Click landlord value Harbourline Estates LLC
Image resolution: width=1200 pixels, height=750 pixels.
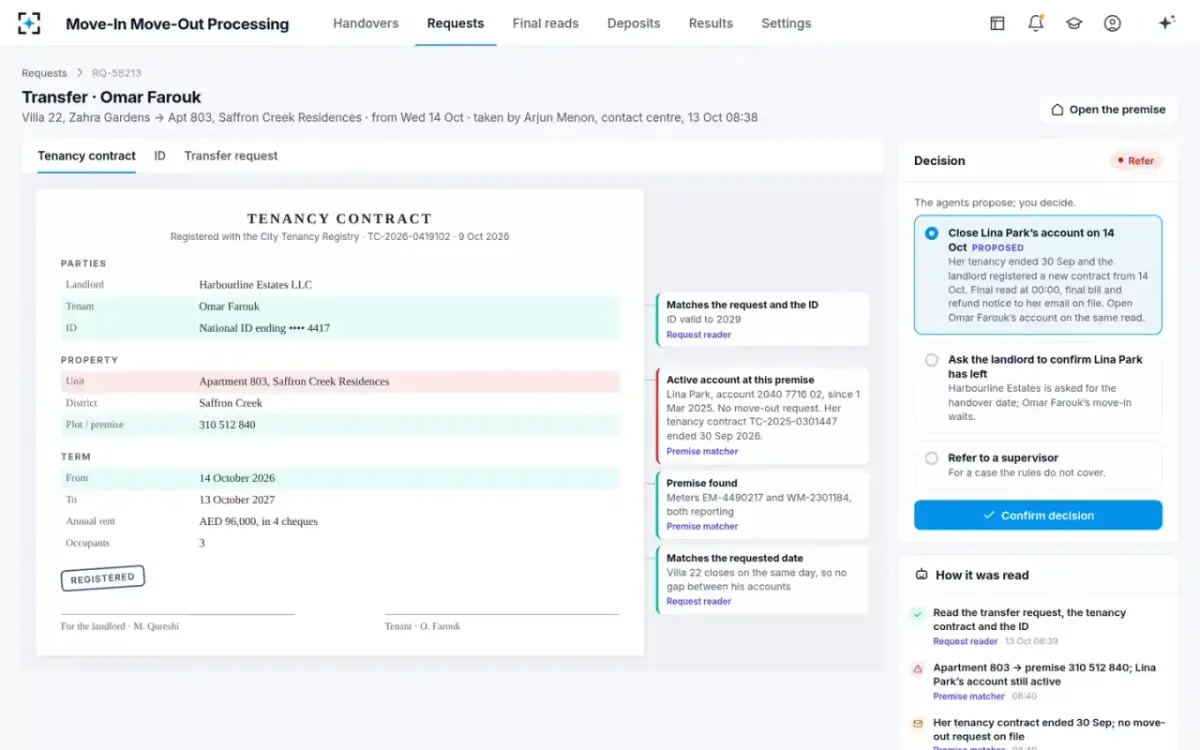point(255,285)
